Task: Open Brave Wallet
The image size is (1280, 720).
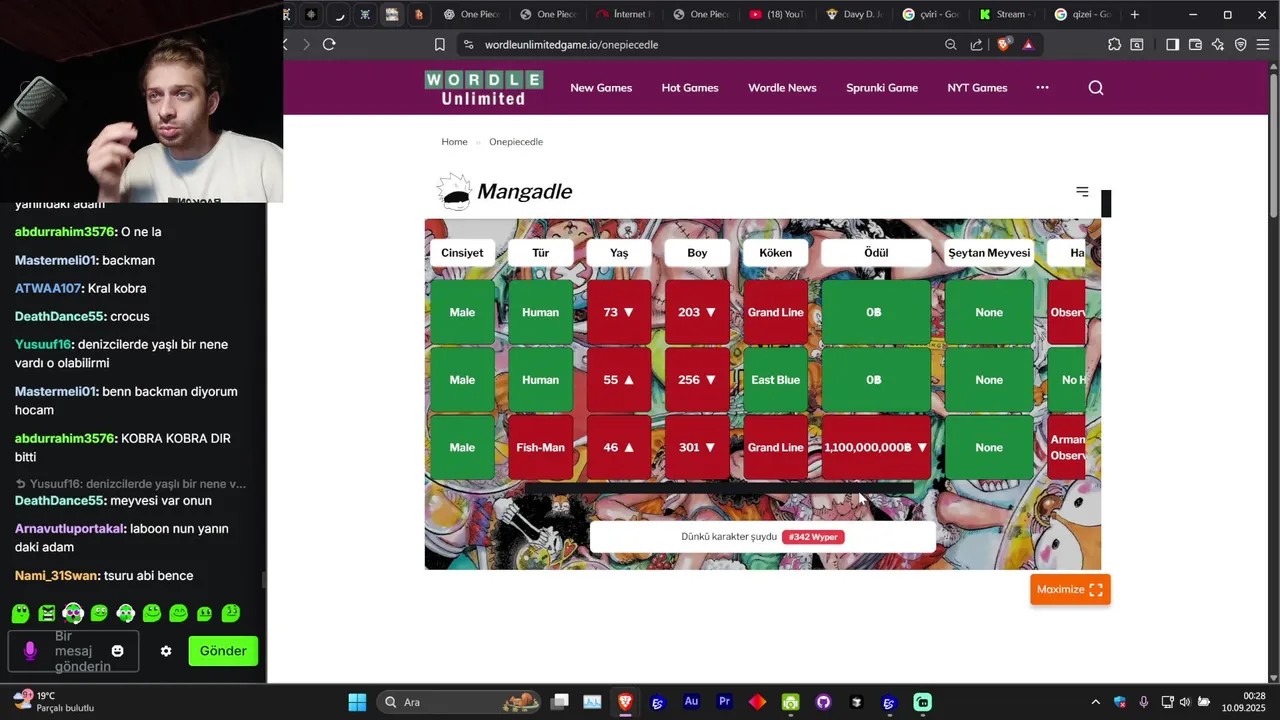Action: [x=1195, y=44]
